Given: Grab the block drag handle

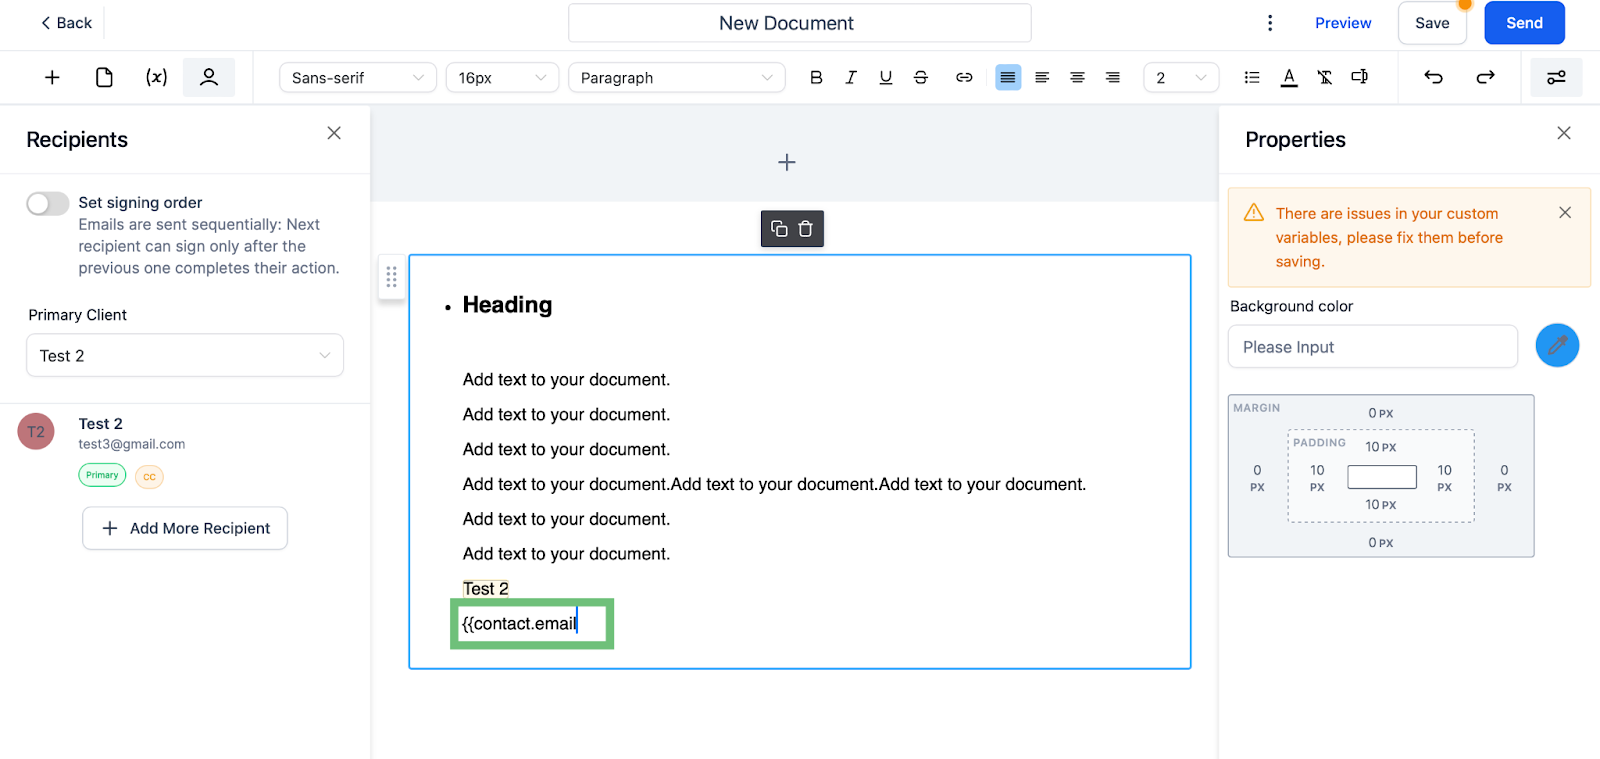Looking at the screenshot, I should (392, 277).
